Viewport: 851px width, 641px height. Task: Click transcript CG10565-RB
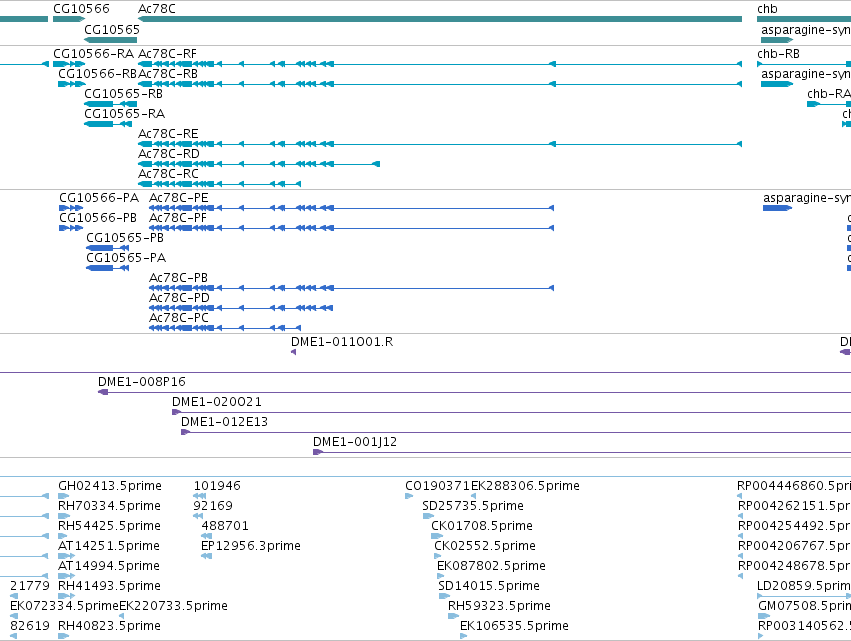(x=111, y=104)
